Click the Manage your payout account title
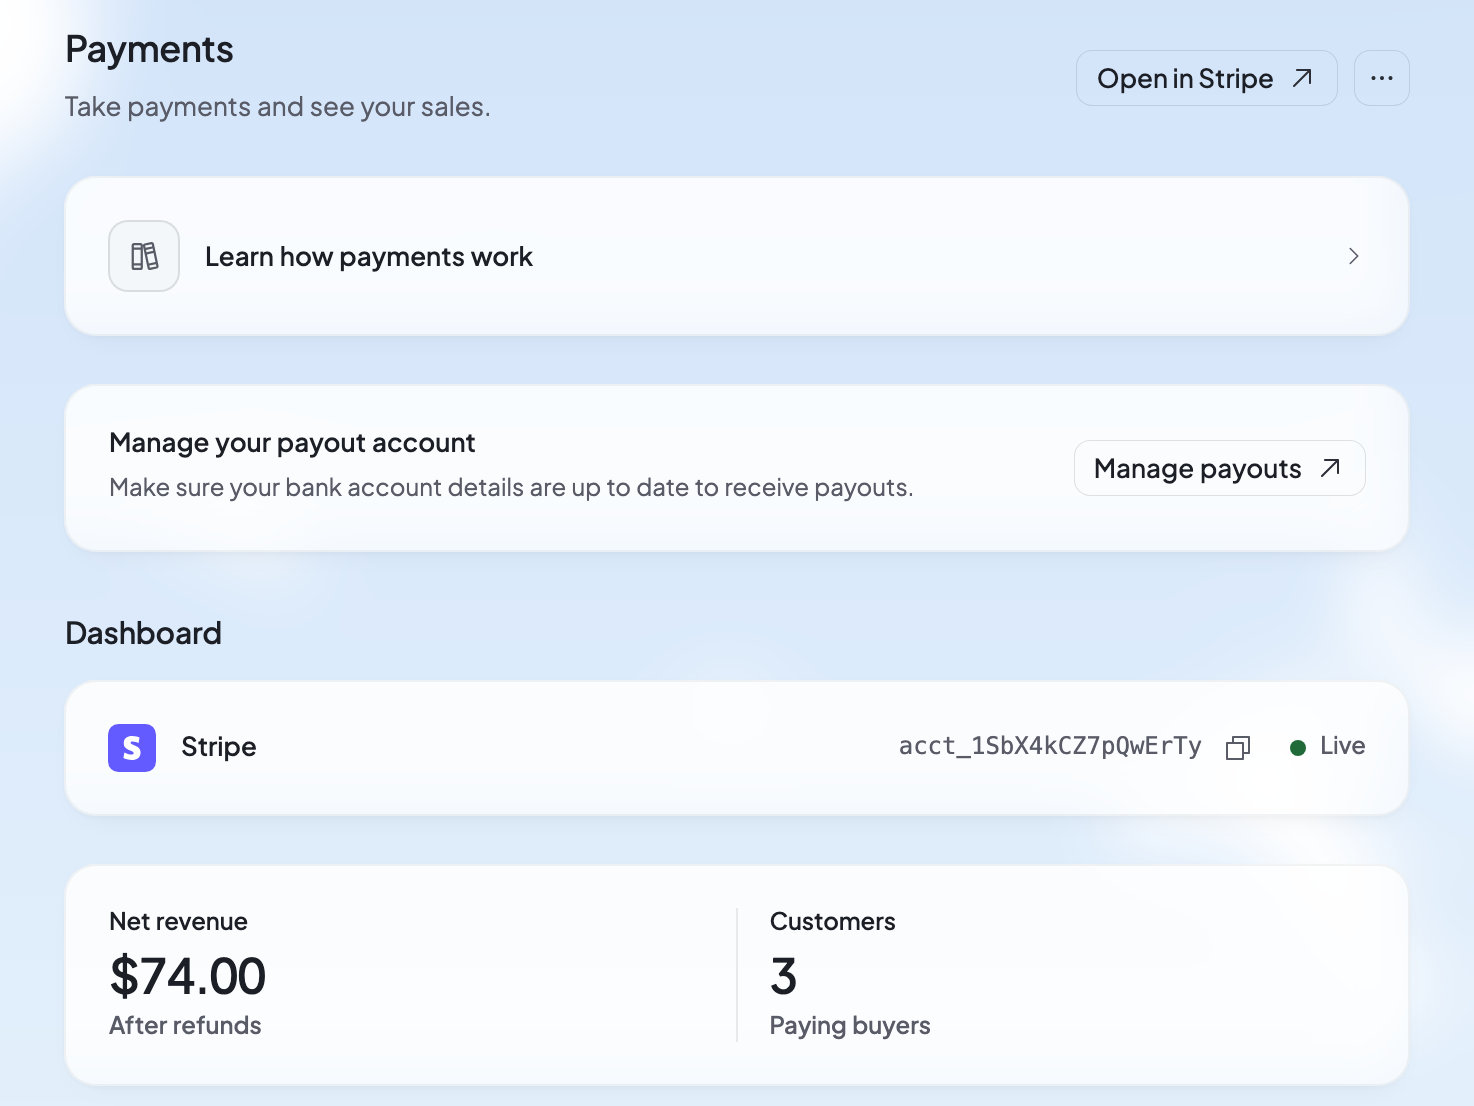The width and height of the screenshot is (1474, 1106). tap(292, 443)
